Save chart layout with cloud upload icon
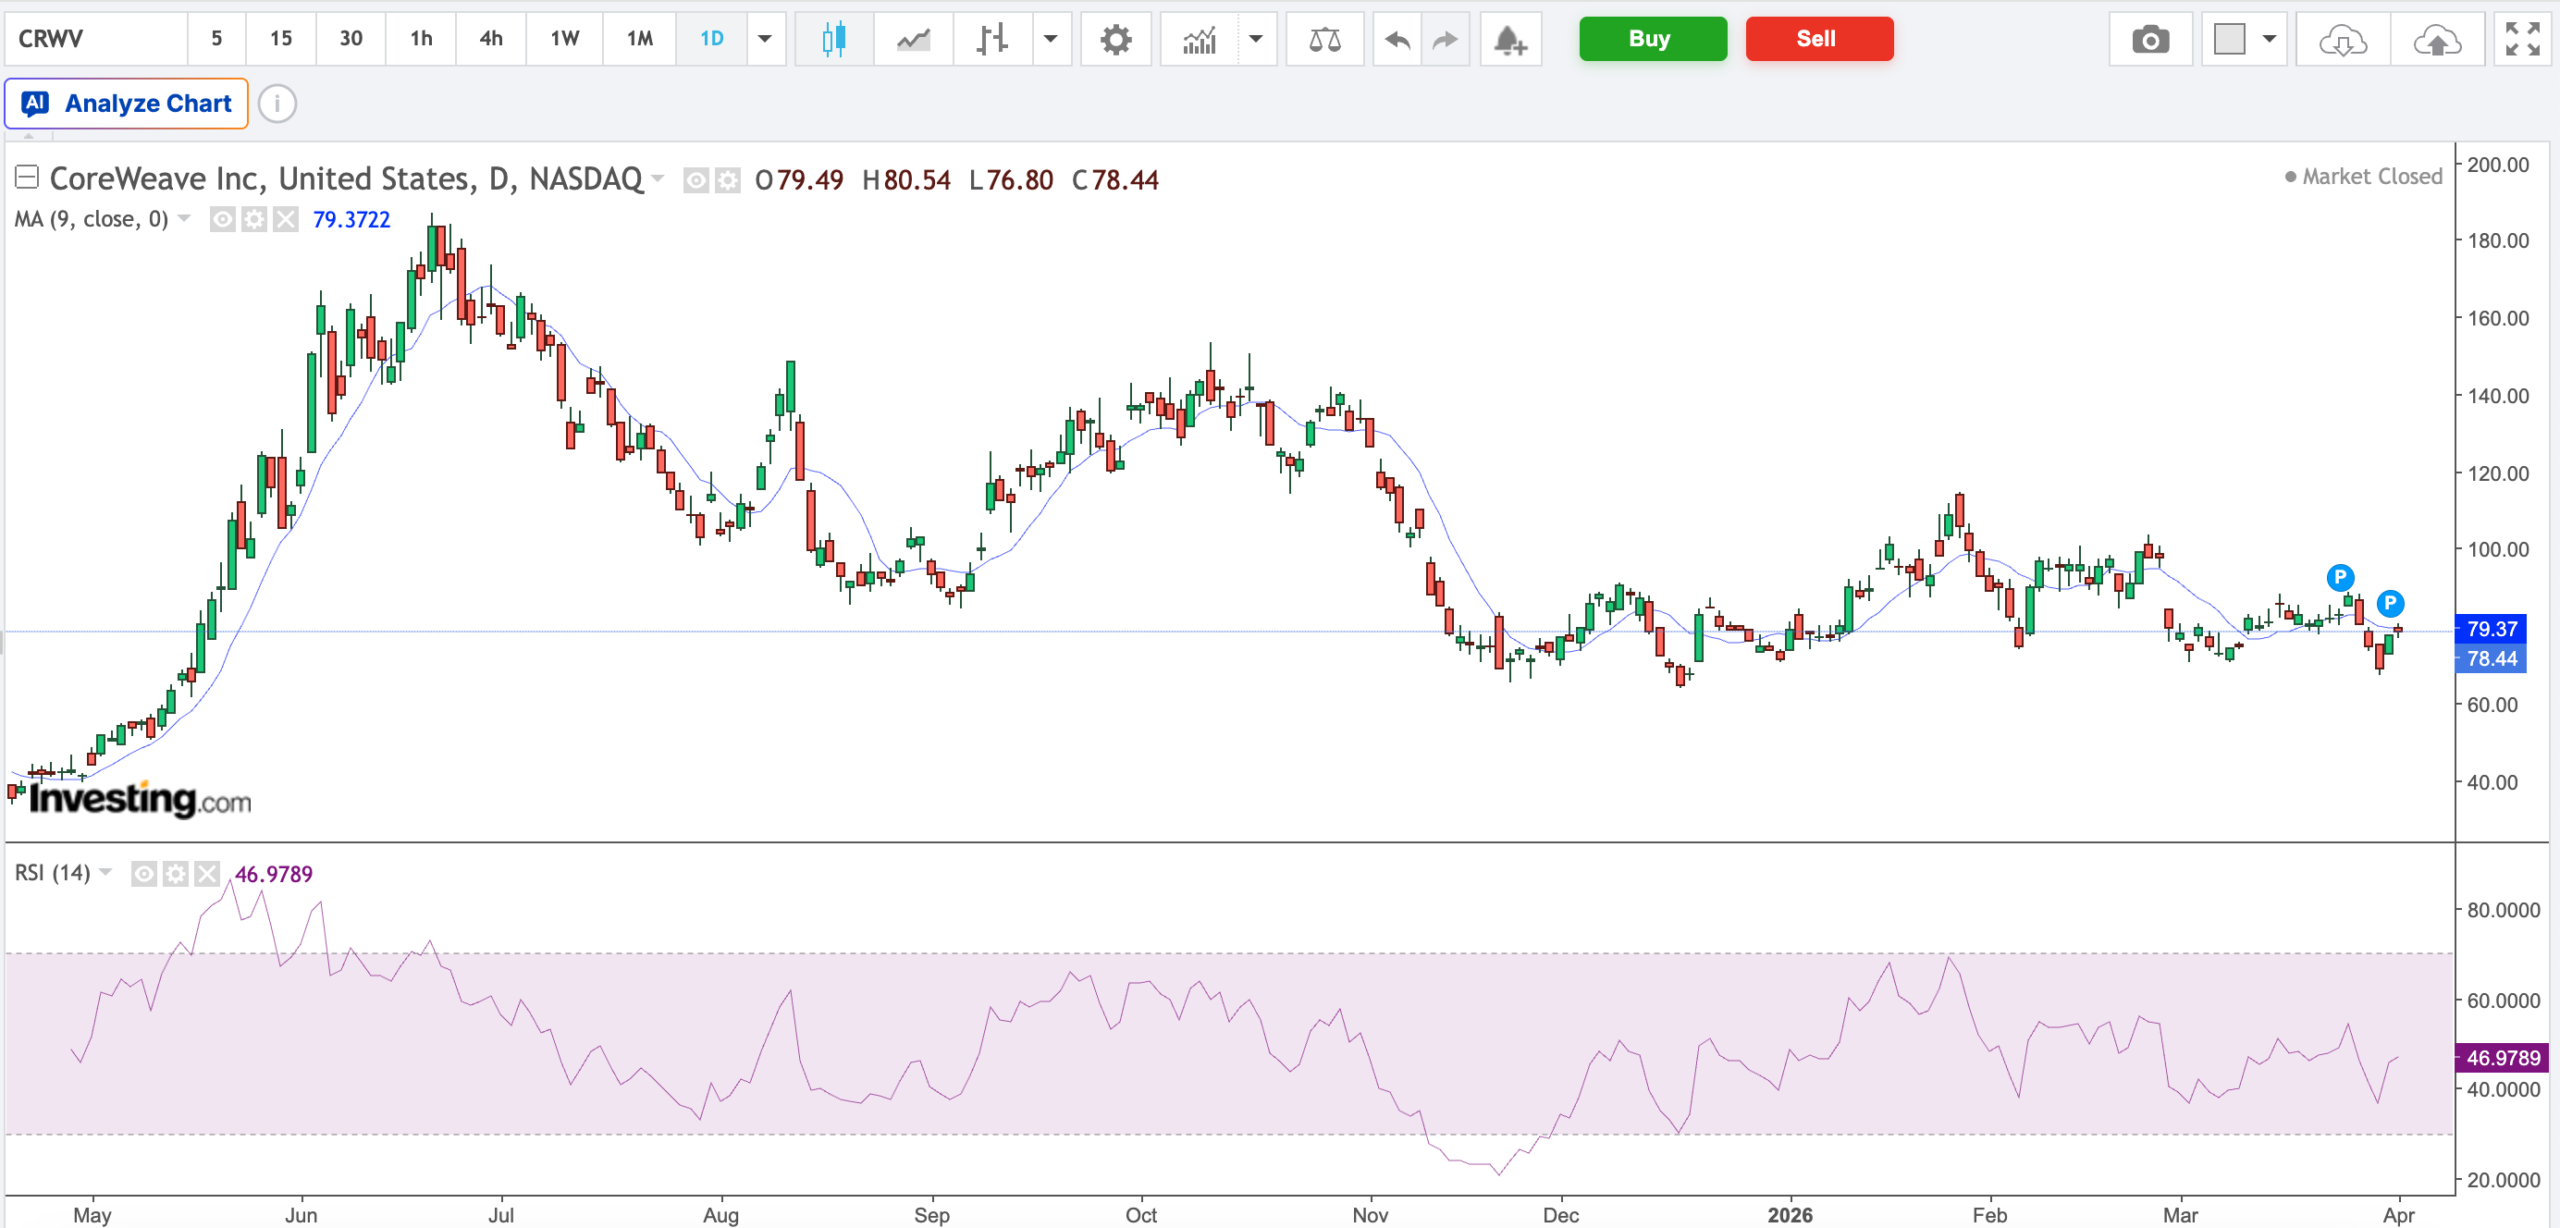 [2437, 39]
